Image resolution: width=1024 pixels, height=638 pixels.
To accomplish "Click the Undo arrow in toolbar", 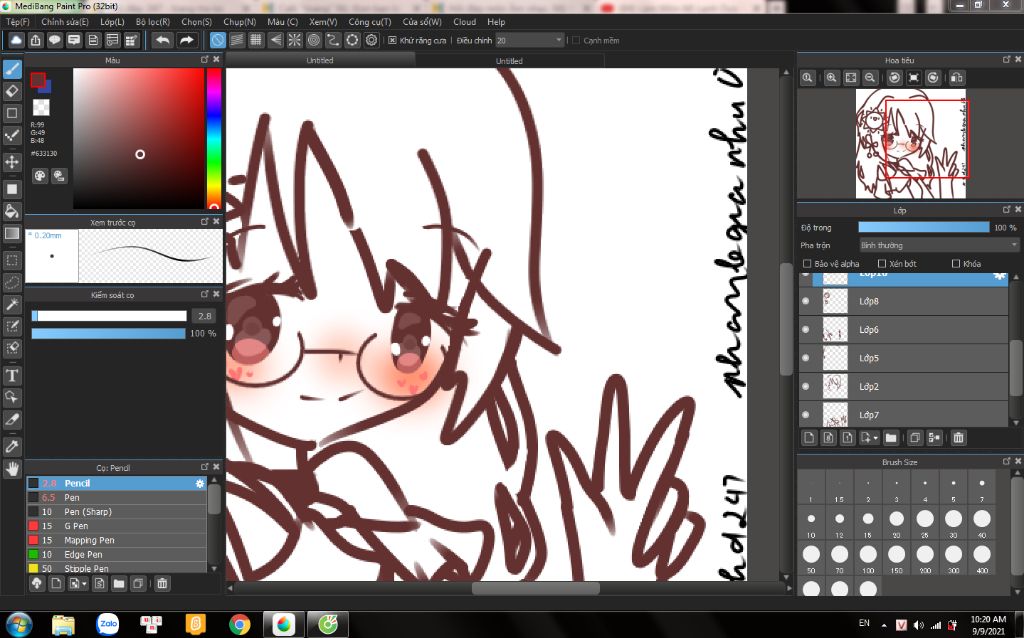I will [163, 40].
